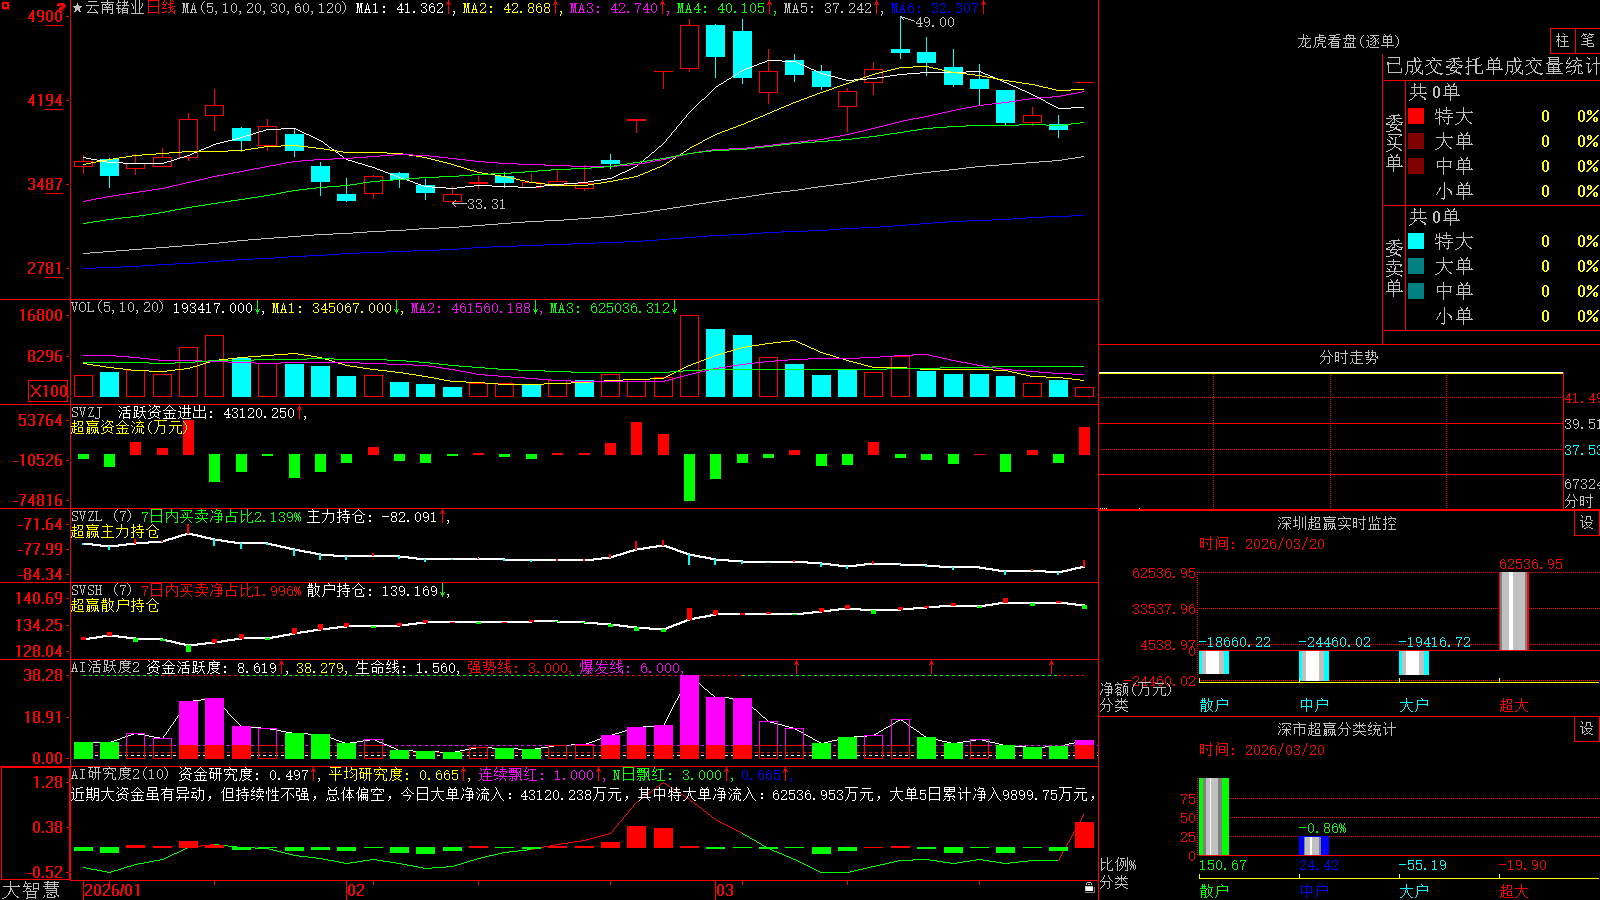Image resolution: width=1600 pixels, height=900 pixels.
Task: Click the 龙虎看盘(逐单) panel title
Action: click(x=1348, y=41)
